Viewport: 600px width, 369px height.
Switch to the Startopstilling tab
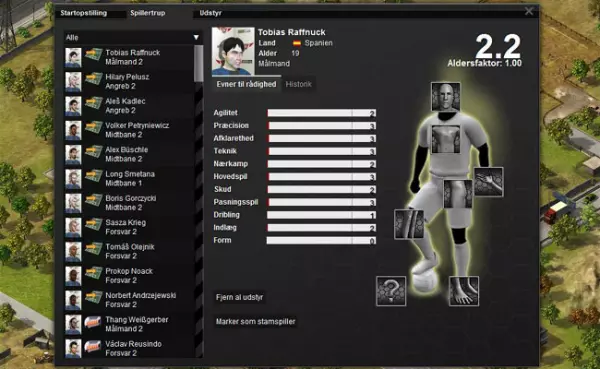pyautogui.click(x=84, y=13)
